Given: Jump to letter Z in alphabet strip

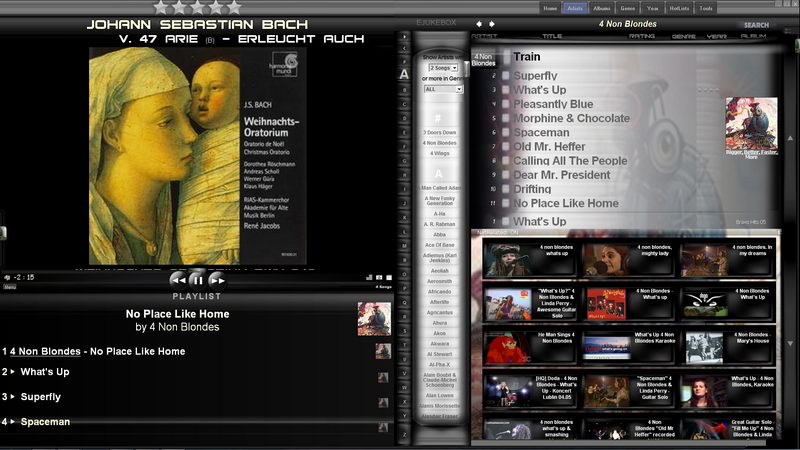Looking at the screenshot, I should (x=405, y=435).
